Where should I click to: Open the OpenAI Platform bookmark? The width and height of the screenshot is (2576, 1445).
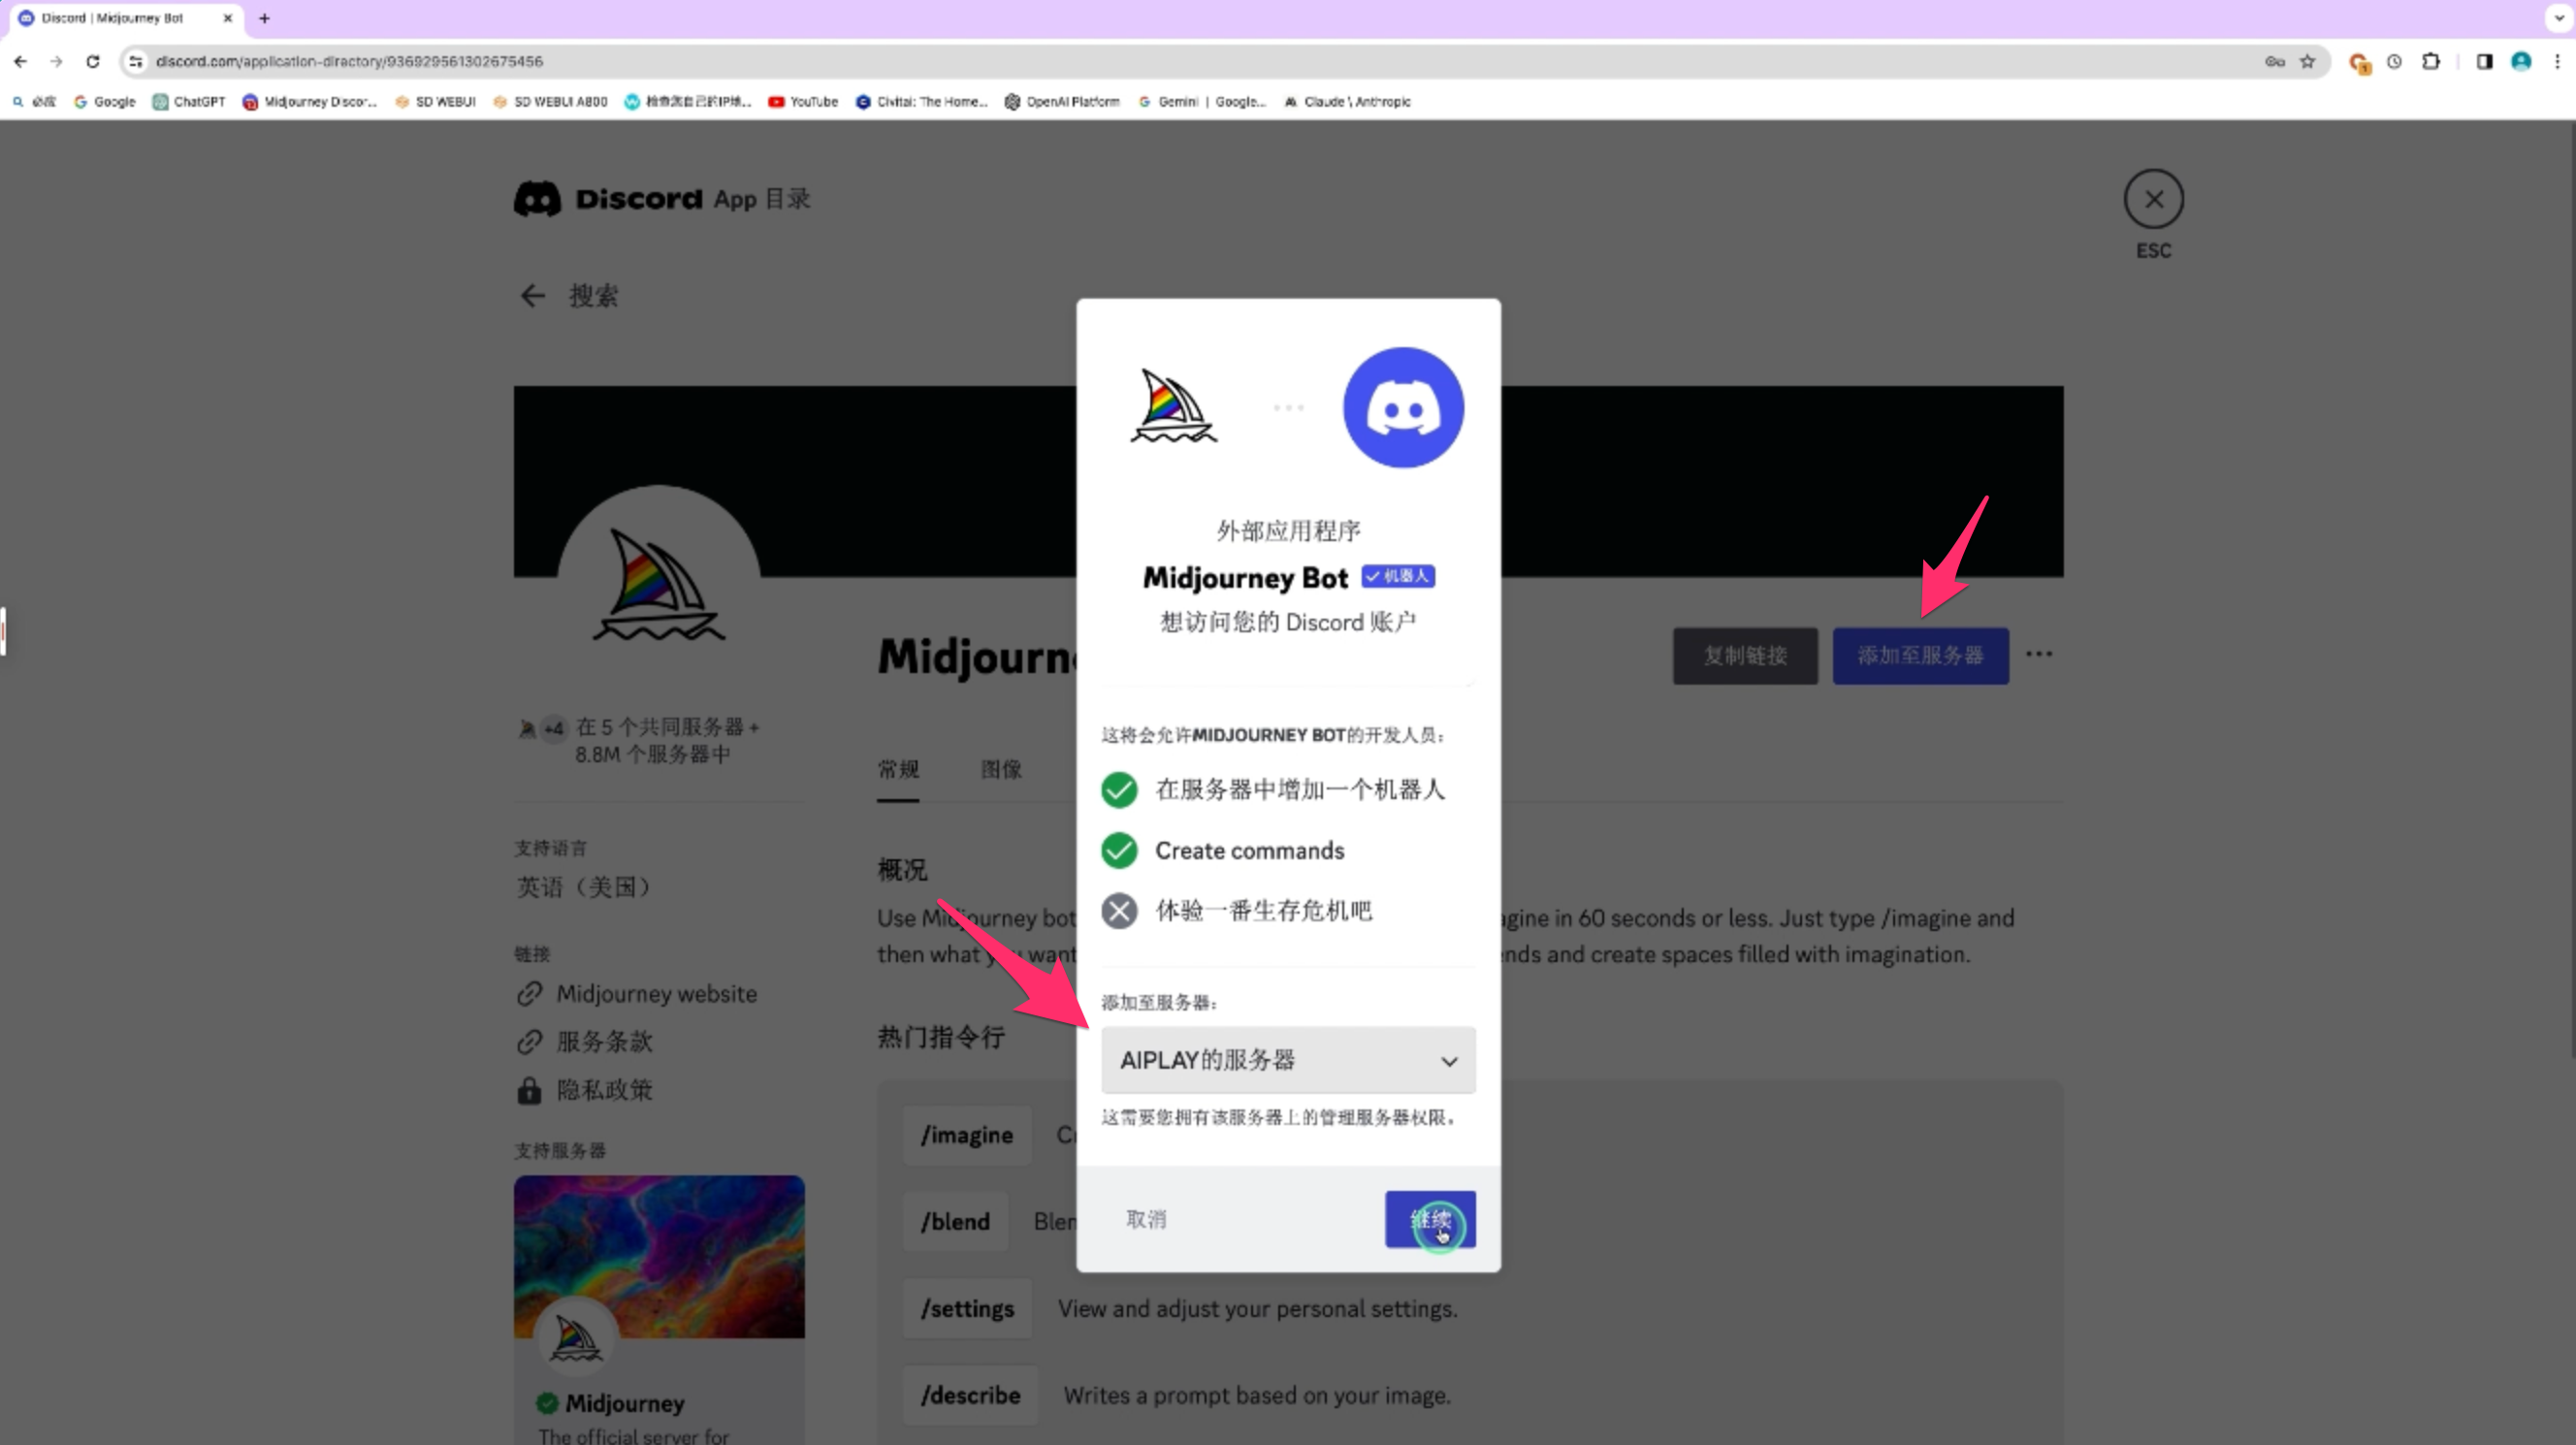tap(1062, 101)
